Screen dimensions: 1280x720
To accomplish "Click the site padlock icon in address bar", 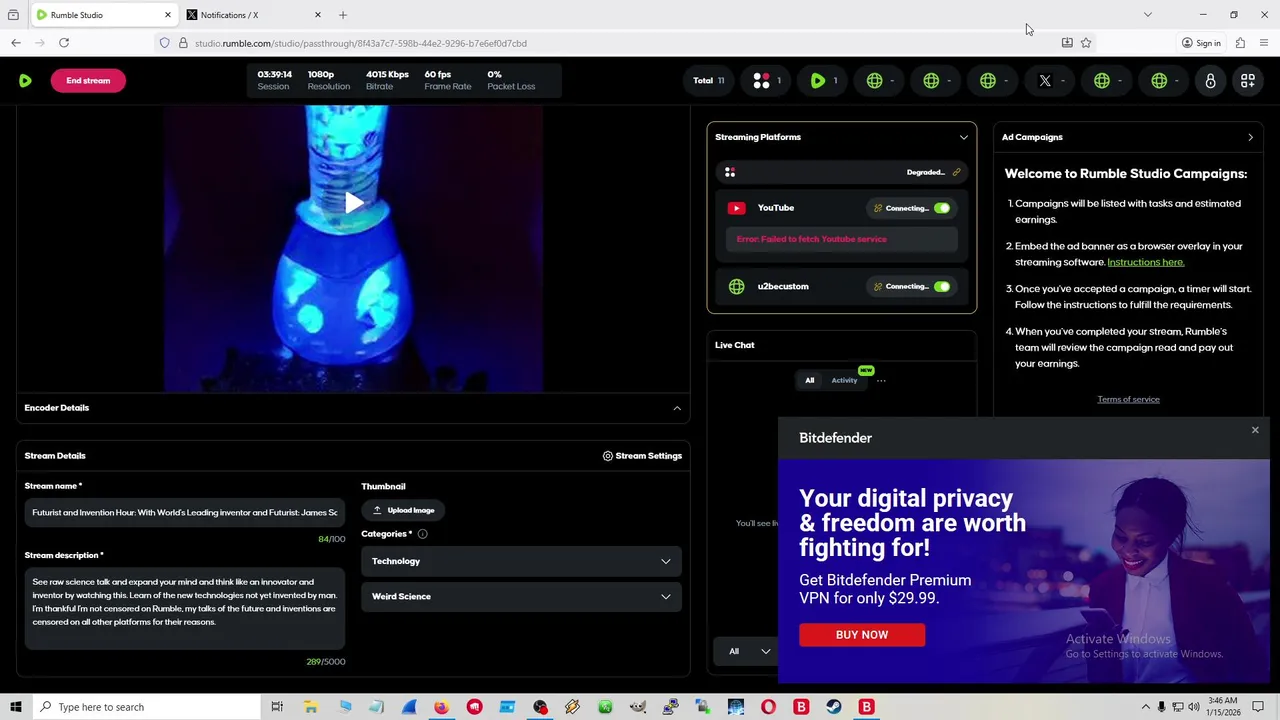I will [x=183, y=43].
